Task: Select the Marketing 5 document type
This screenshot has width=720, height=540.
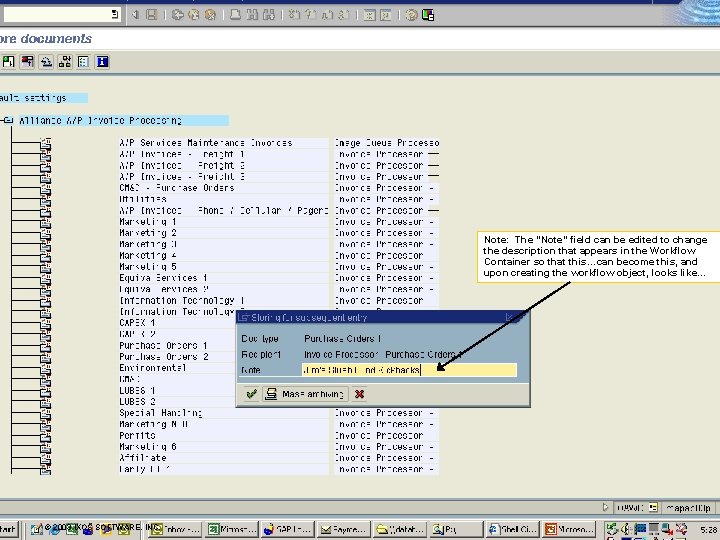Action: (x=148, y=267)
